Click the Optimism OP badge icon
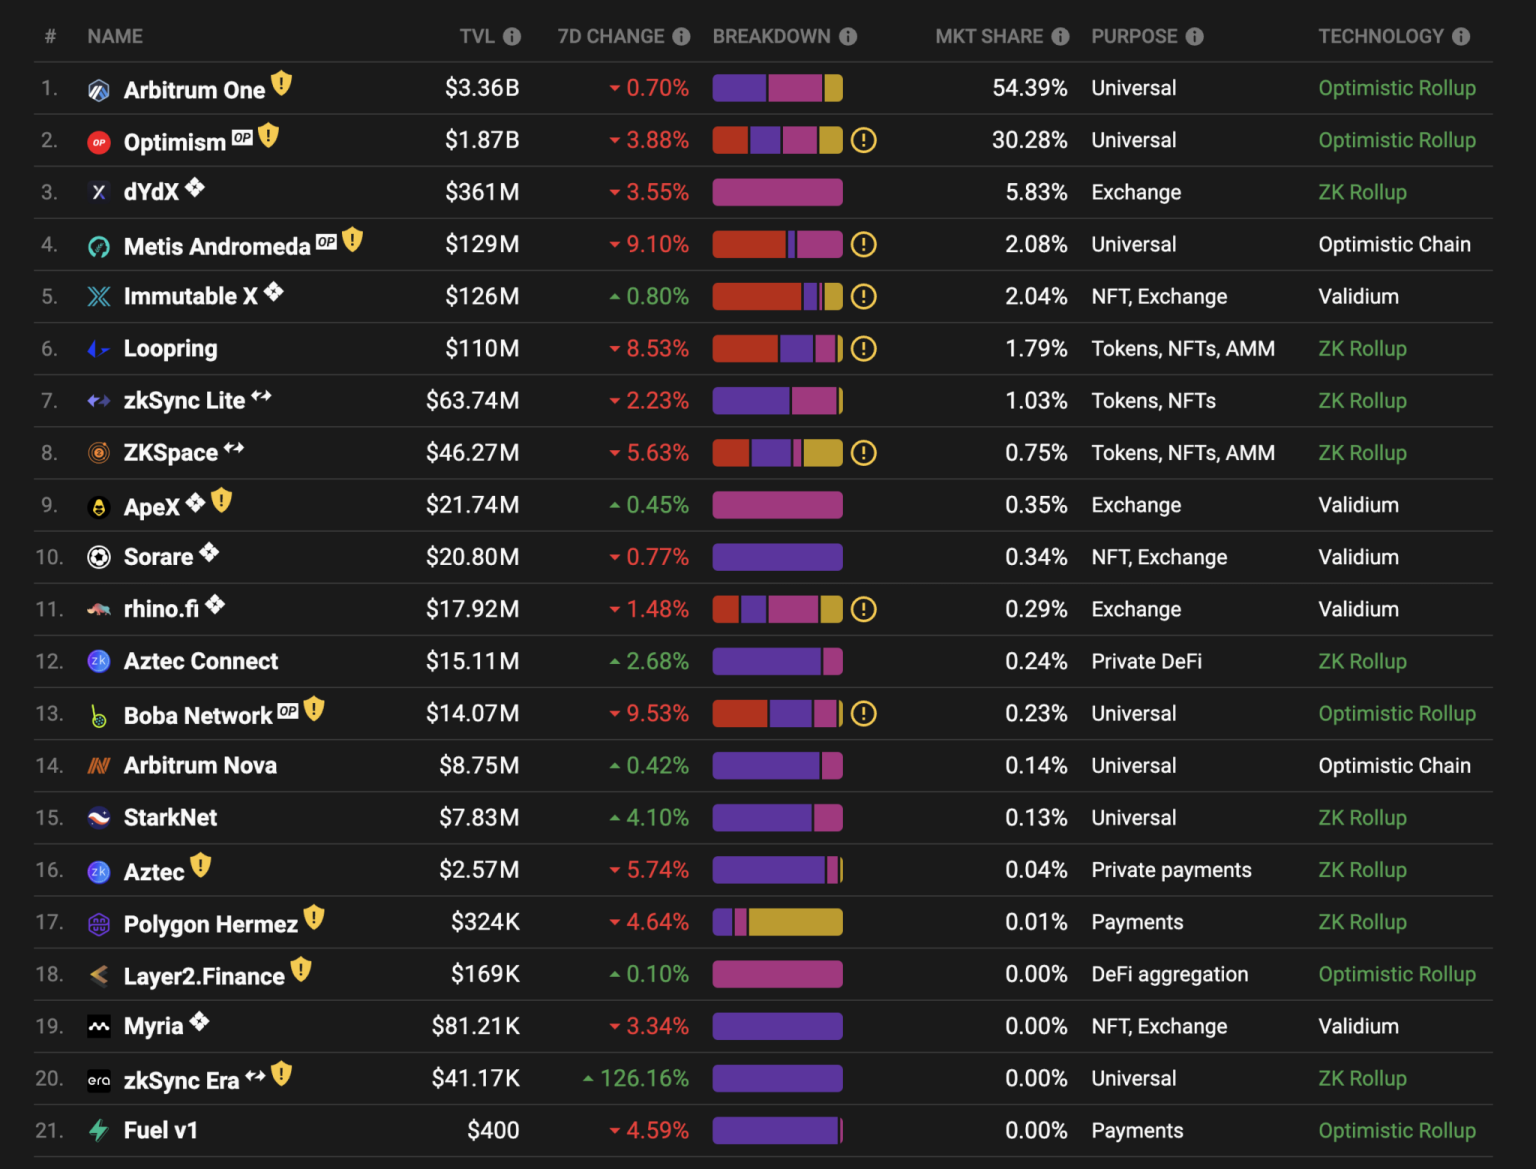The height and width of the screenshot is (1169, 1536). click(x=241, y=137)
